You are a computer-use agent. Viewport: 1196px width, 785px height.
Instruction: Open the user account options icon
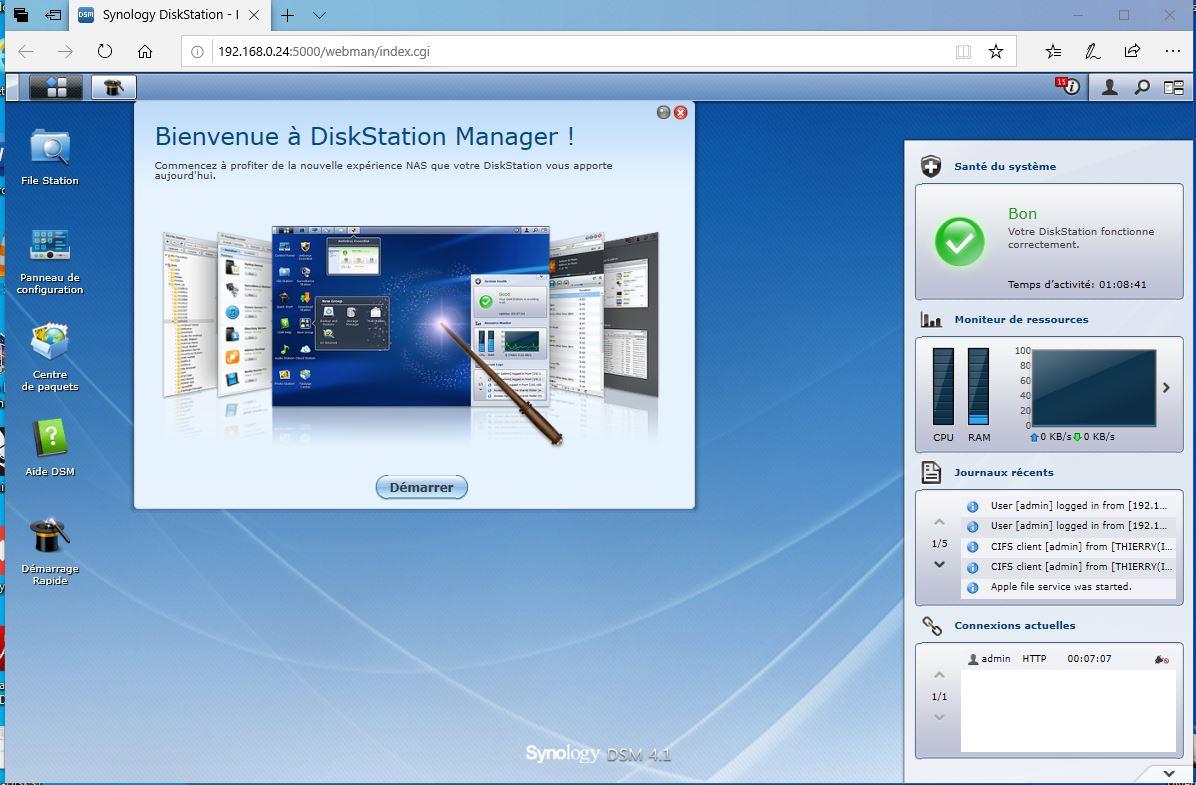[1109, 88]
